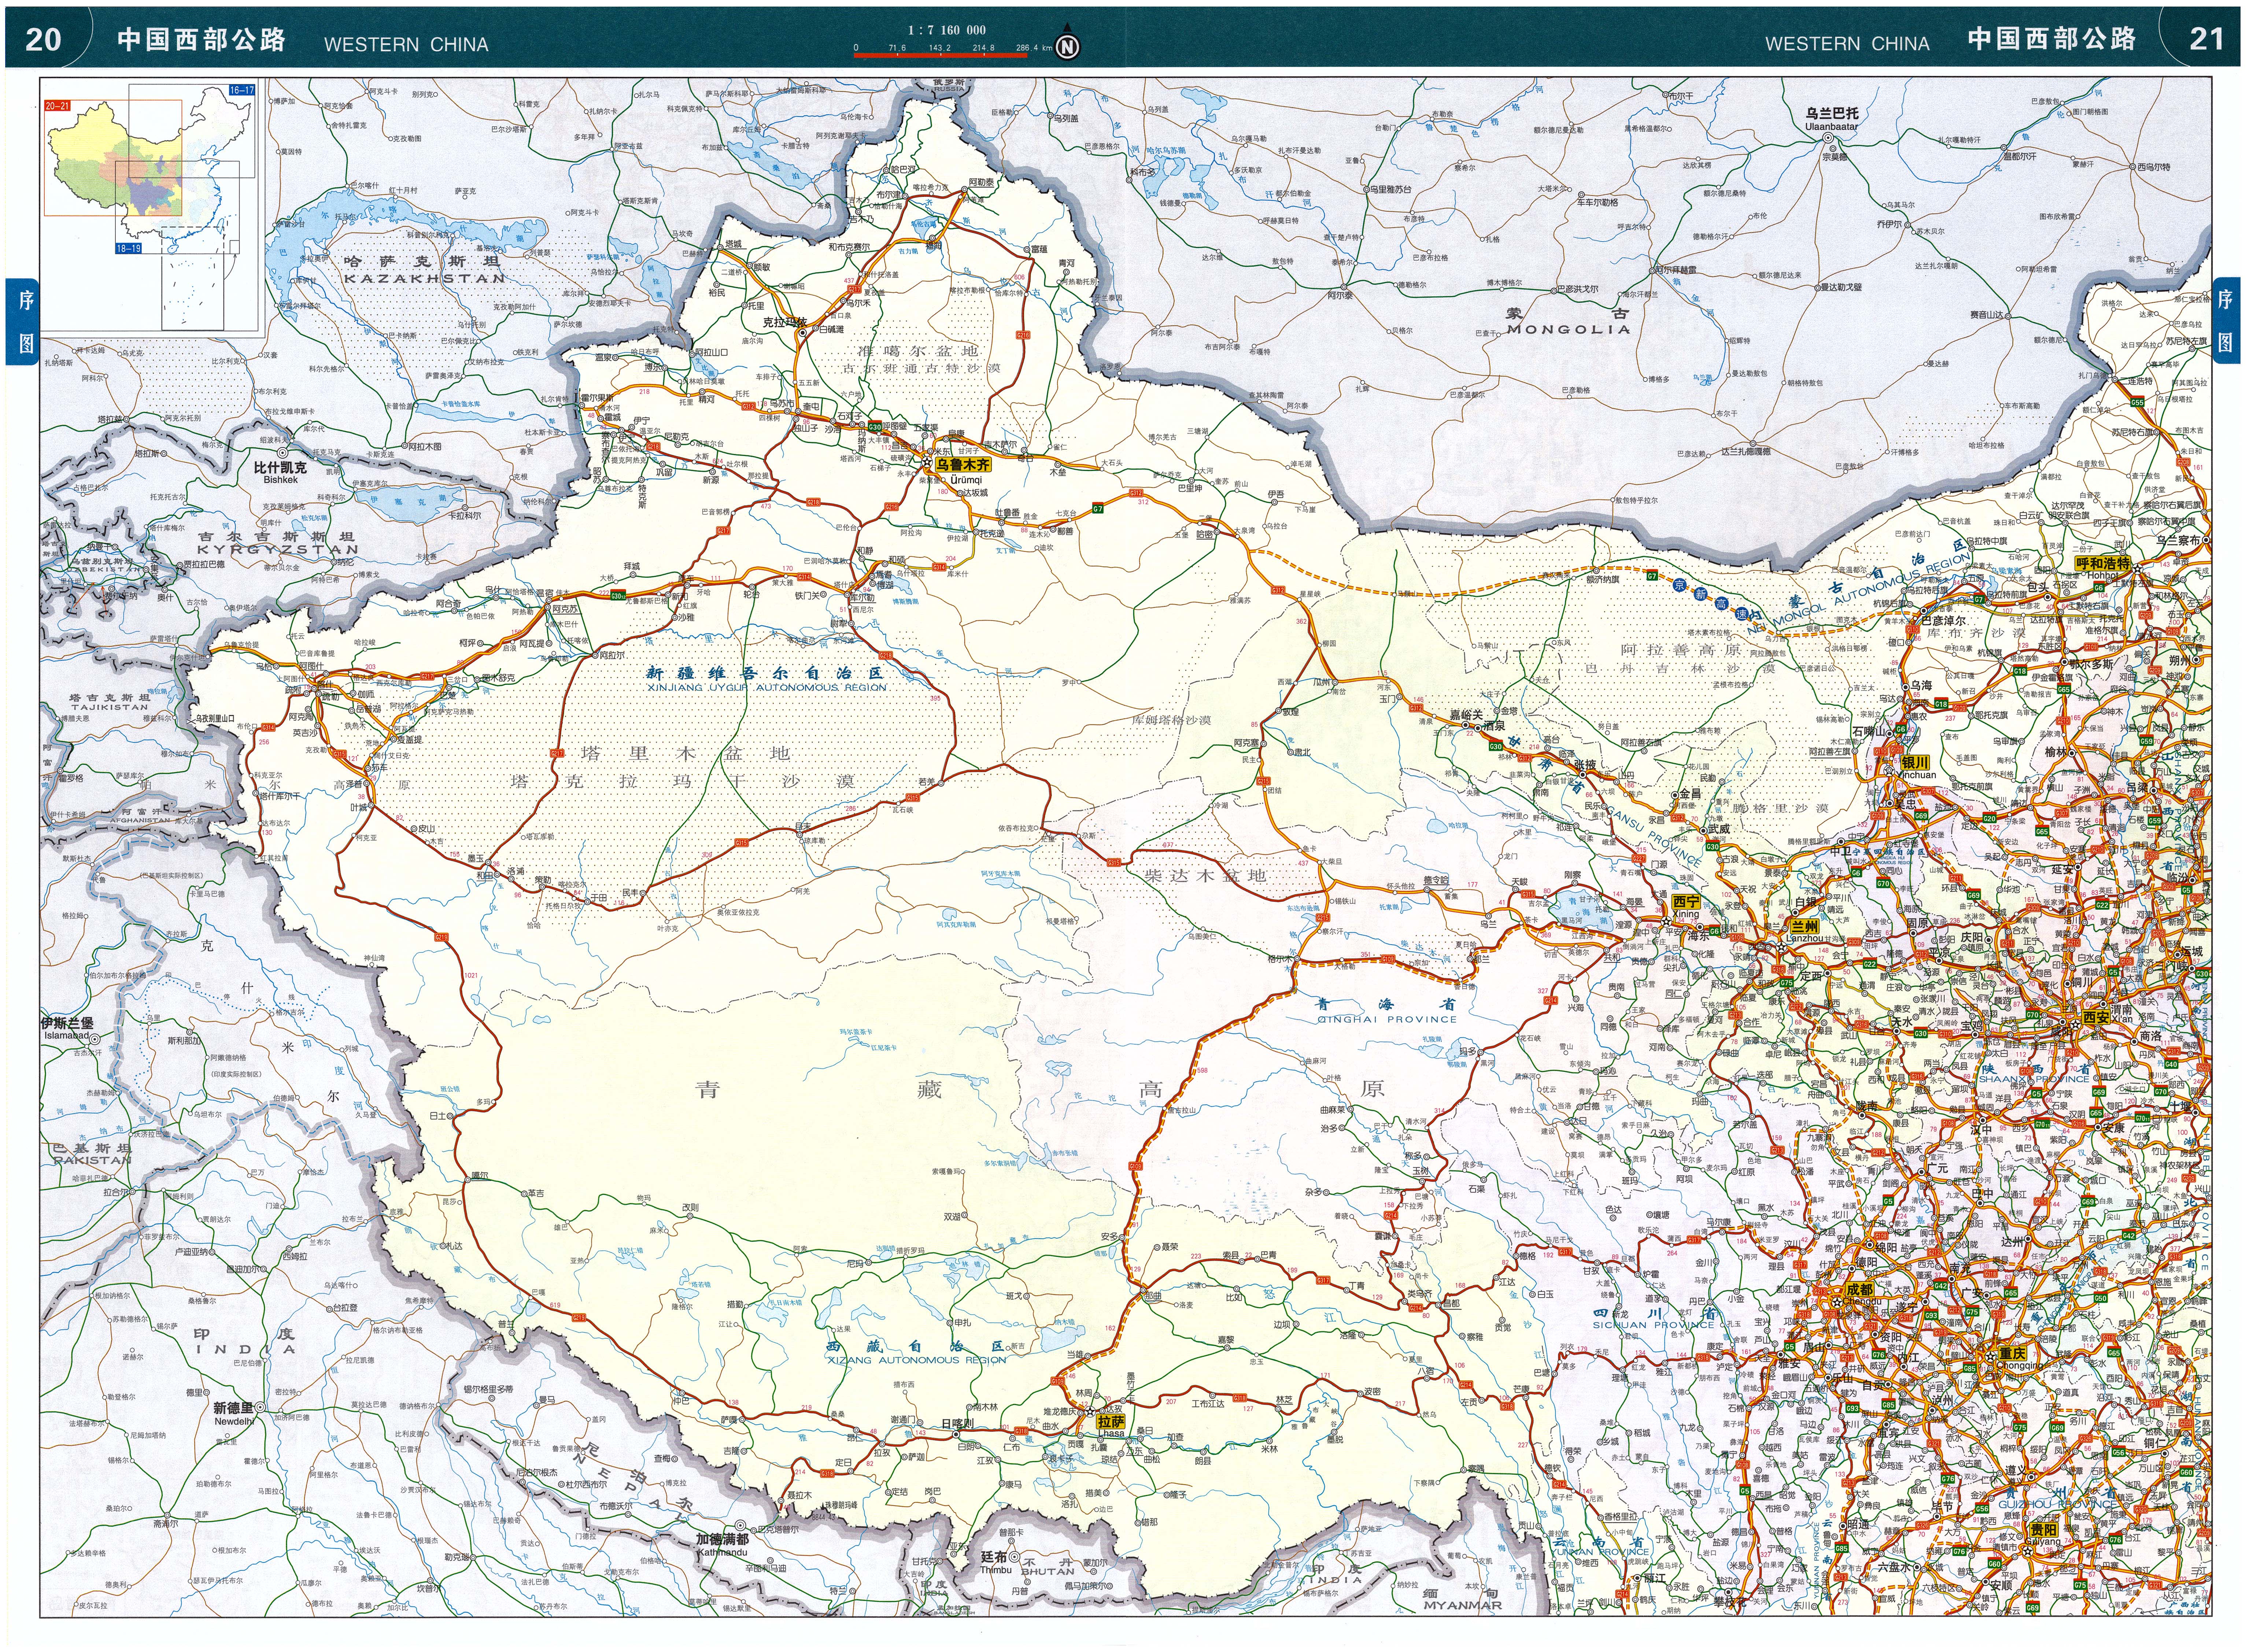Click the 16-17 page reference in inset
This screenshot has width=2246, height=1652.
(x=241, y=90)
